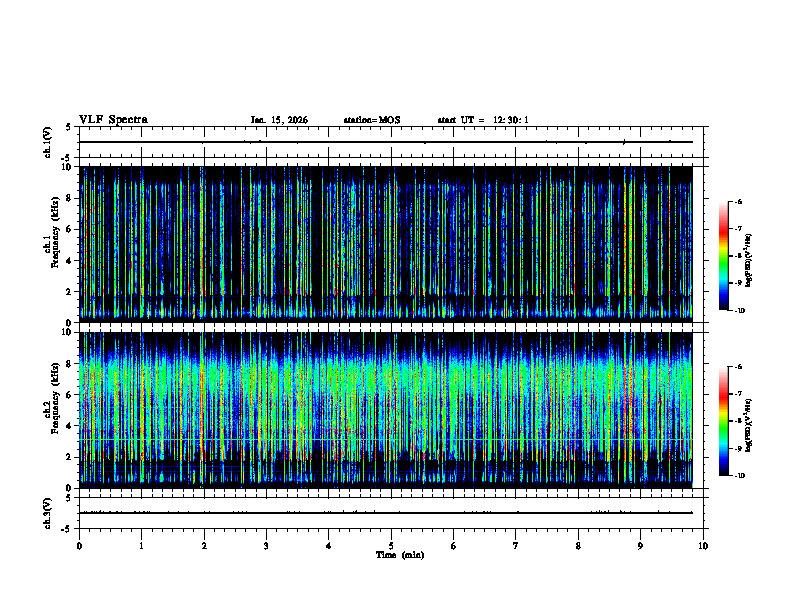The height and width of the screenshot is (612, 792).
Task: Click the ch.3 voltage waveform trace panel
Action: coord(391,513)
